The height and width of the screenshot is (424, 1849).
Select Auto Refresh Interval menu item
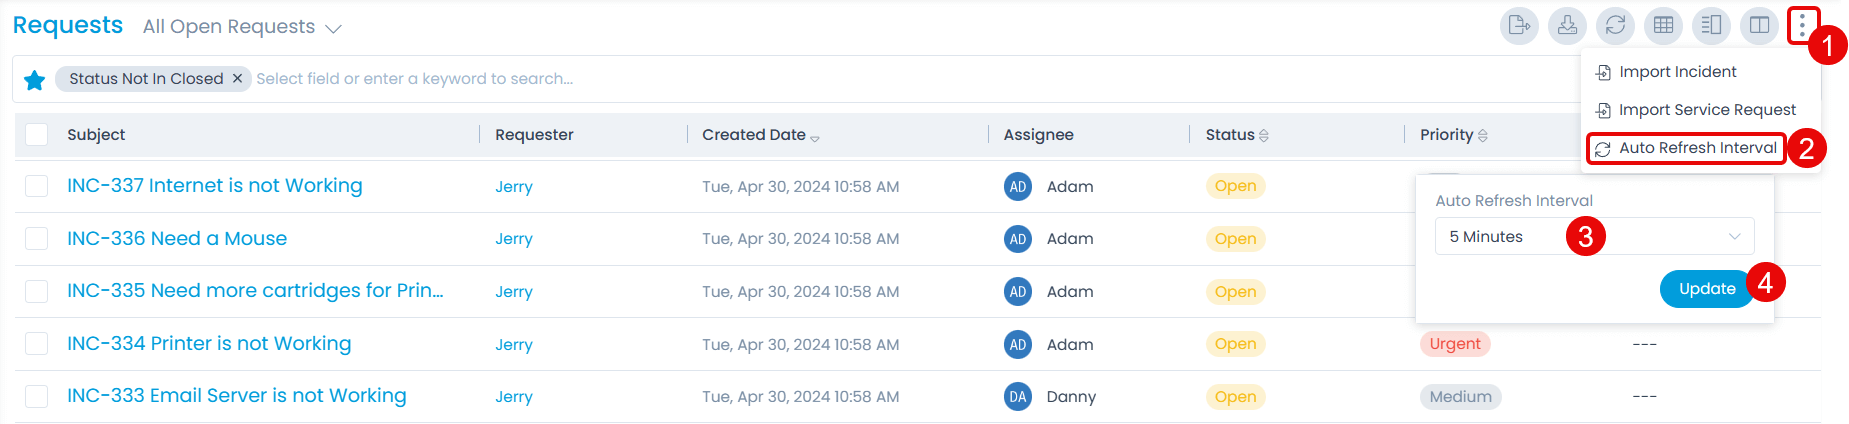coord(1697,148)
